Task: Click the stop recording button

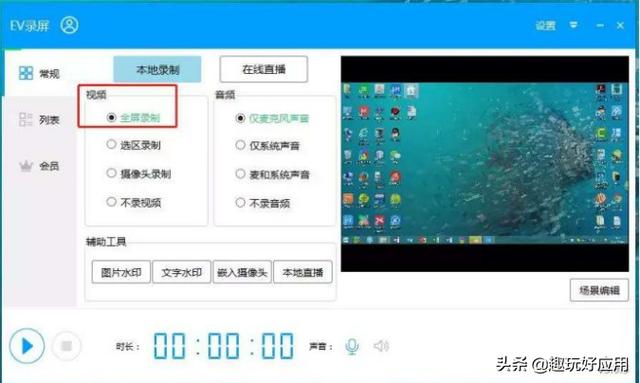Action: 66,346
